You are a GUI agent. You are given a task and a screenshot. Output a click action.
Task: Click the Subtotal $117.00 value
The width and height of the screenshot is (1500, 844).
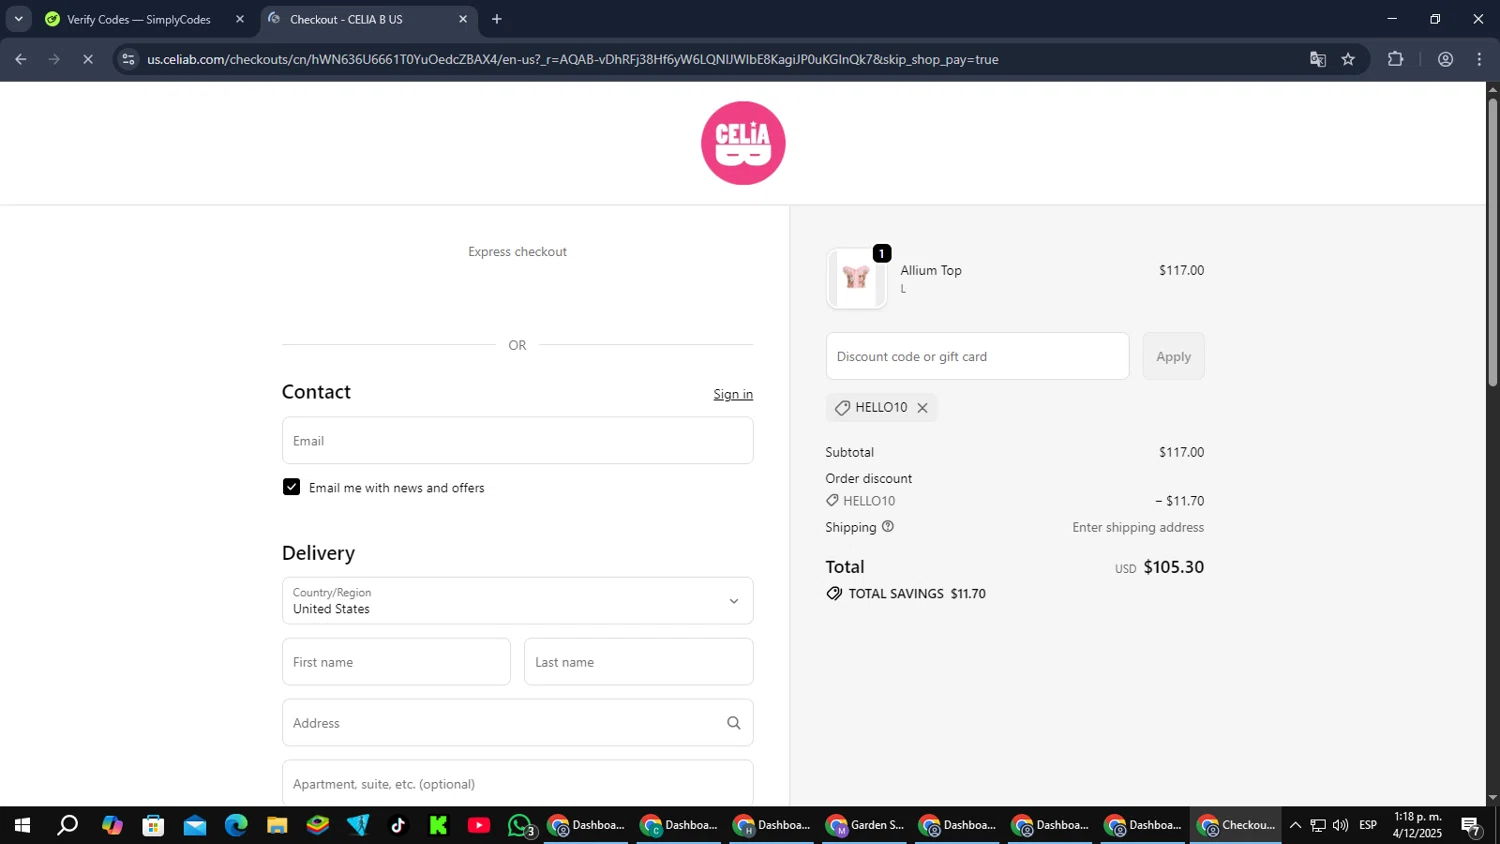[1181, 452]
